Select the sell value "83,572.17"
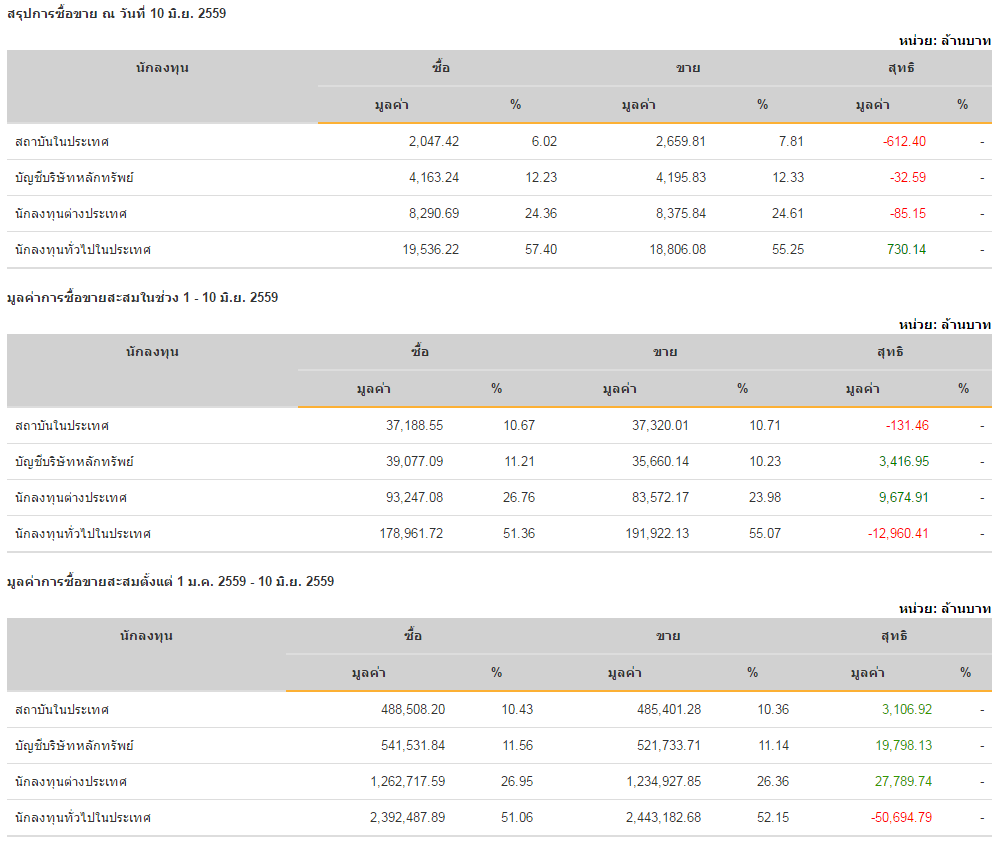The height and width of the screenshot is (841, 995). (660, 498)
